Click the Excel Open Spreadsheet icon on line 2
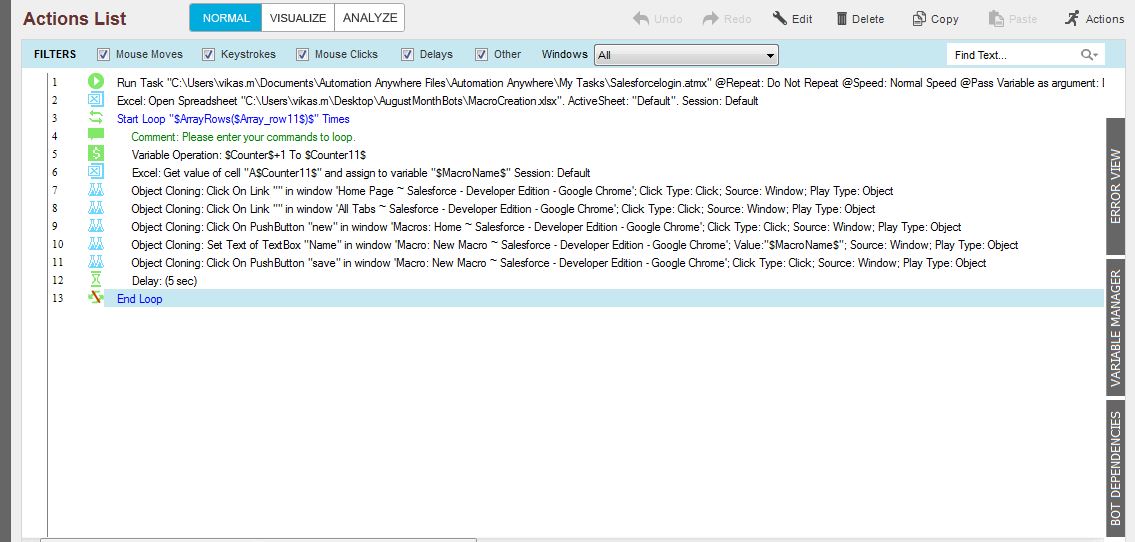This screenshot has height=542, width=1135. click(96, 100)
